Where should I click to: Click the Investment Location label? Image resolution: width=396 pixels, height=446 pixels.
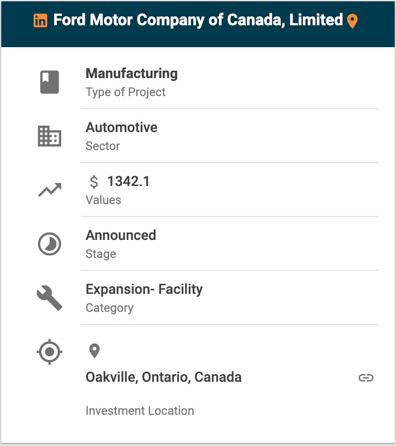click(x=140, y=411)
